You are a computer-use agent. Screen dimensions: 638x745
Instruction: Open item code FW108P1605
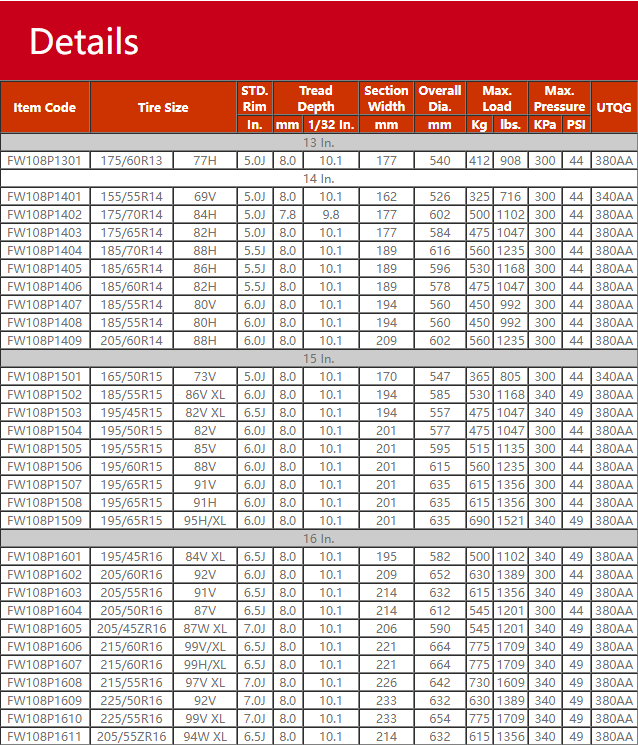45,628
